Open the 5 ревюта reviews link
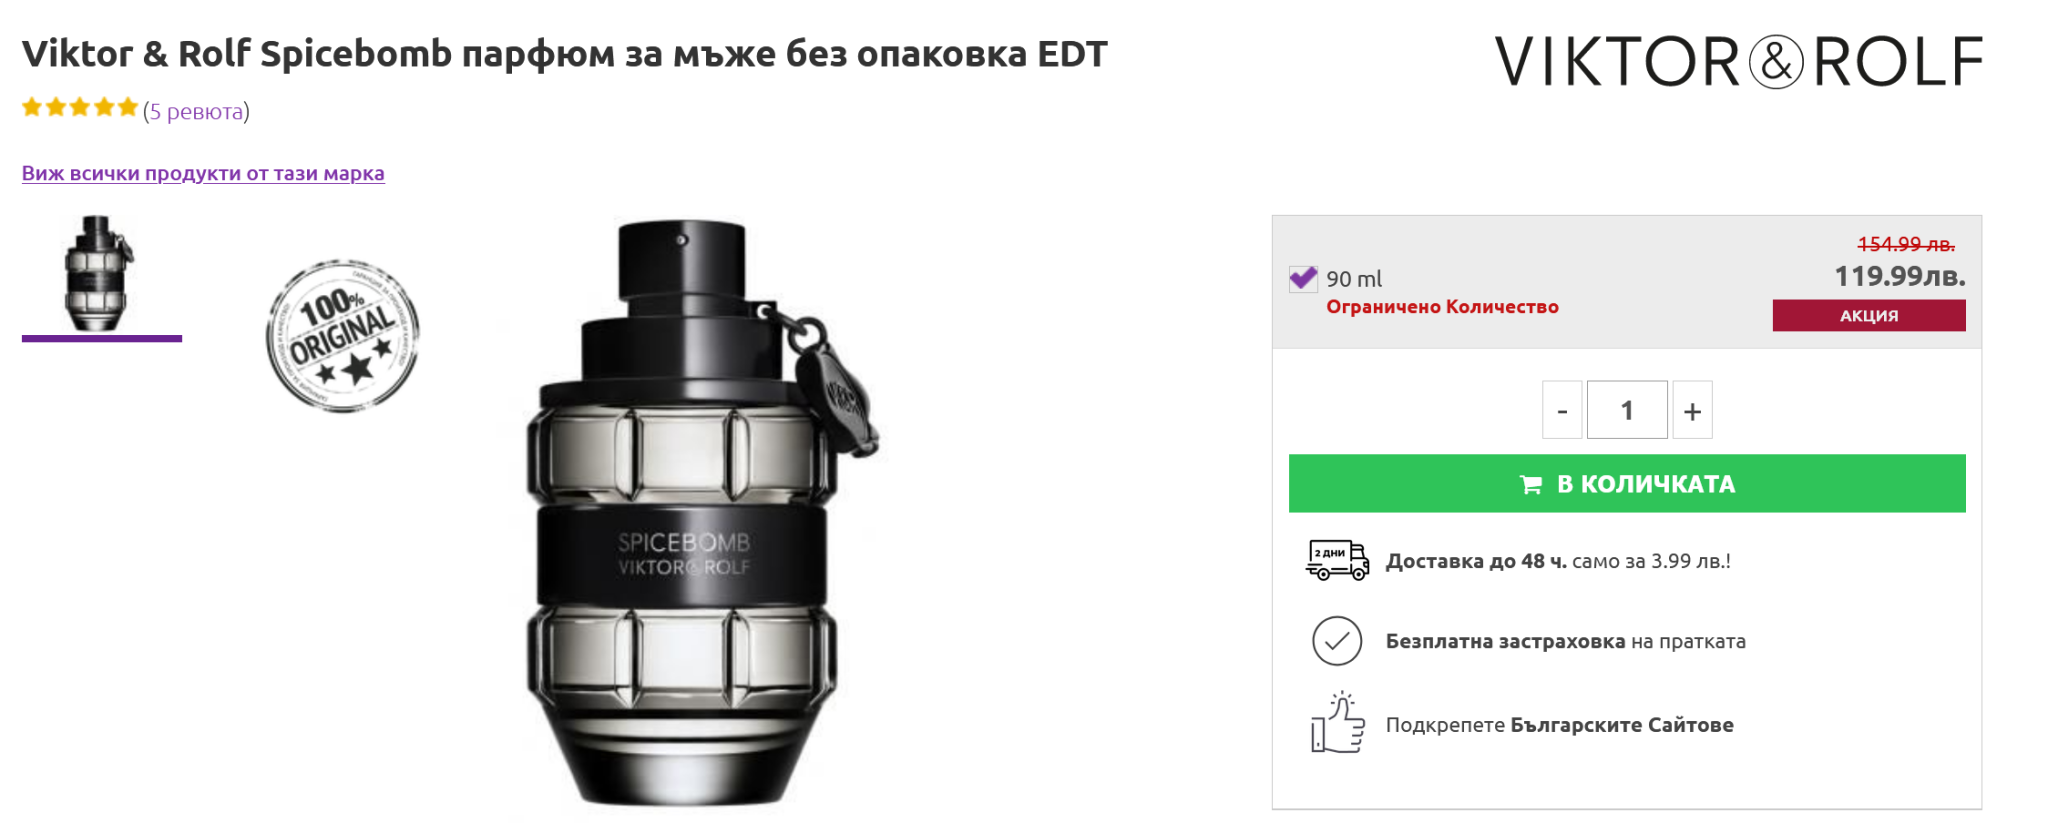2048x823 pixels. [x=196, y=111]
